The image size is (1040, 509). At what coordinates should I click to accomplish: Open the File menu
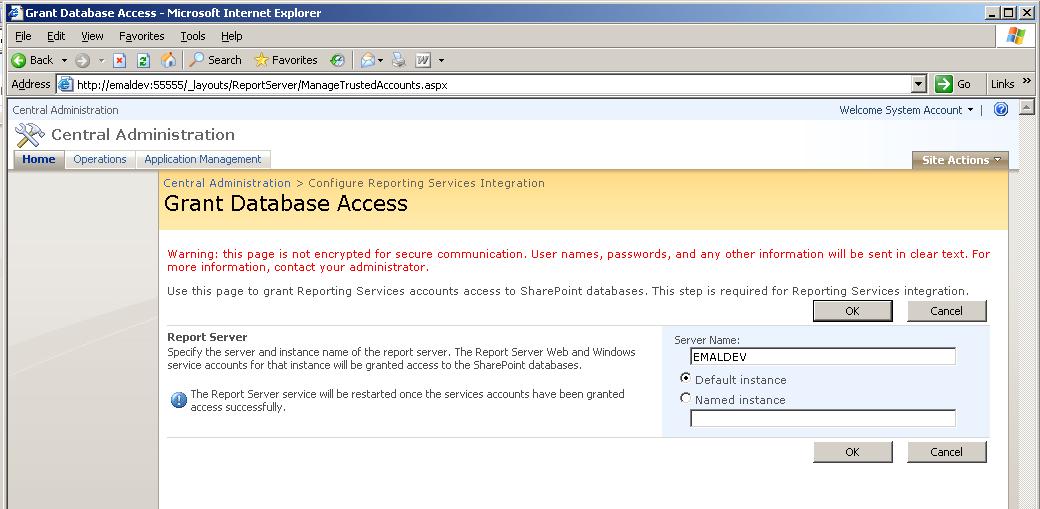coord(23,36)
